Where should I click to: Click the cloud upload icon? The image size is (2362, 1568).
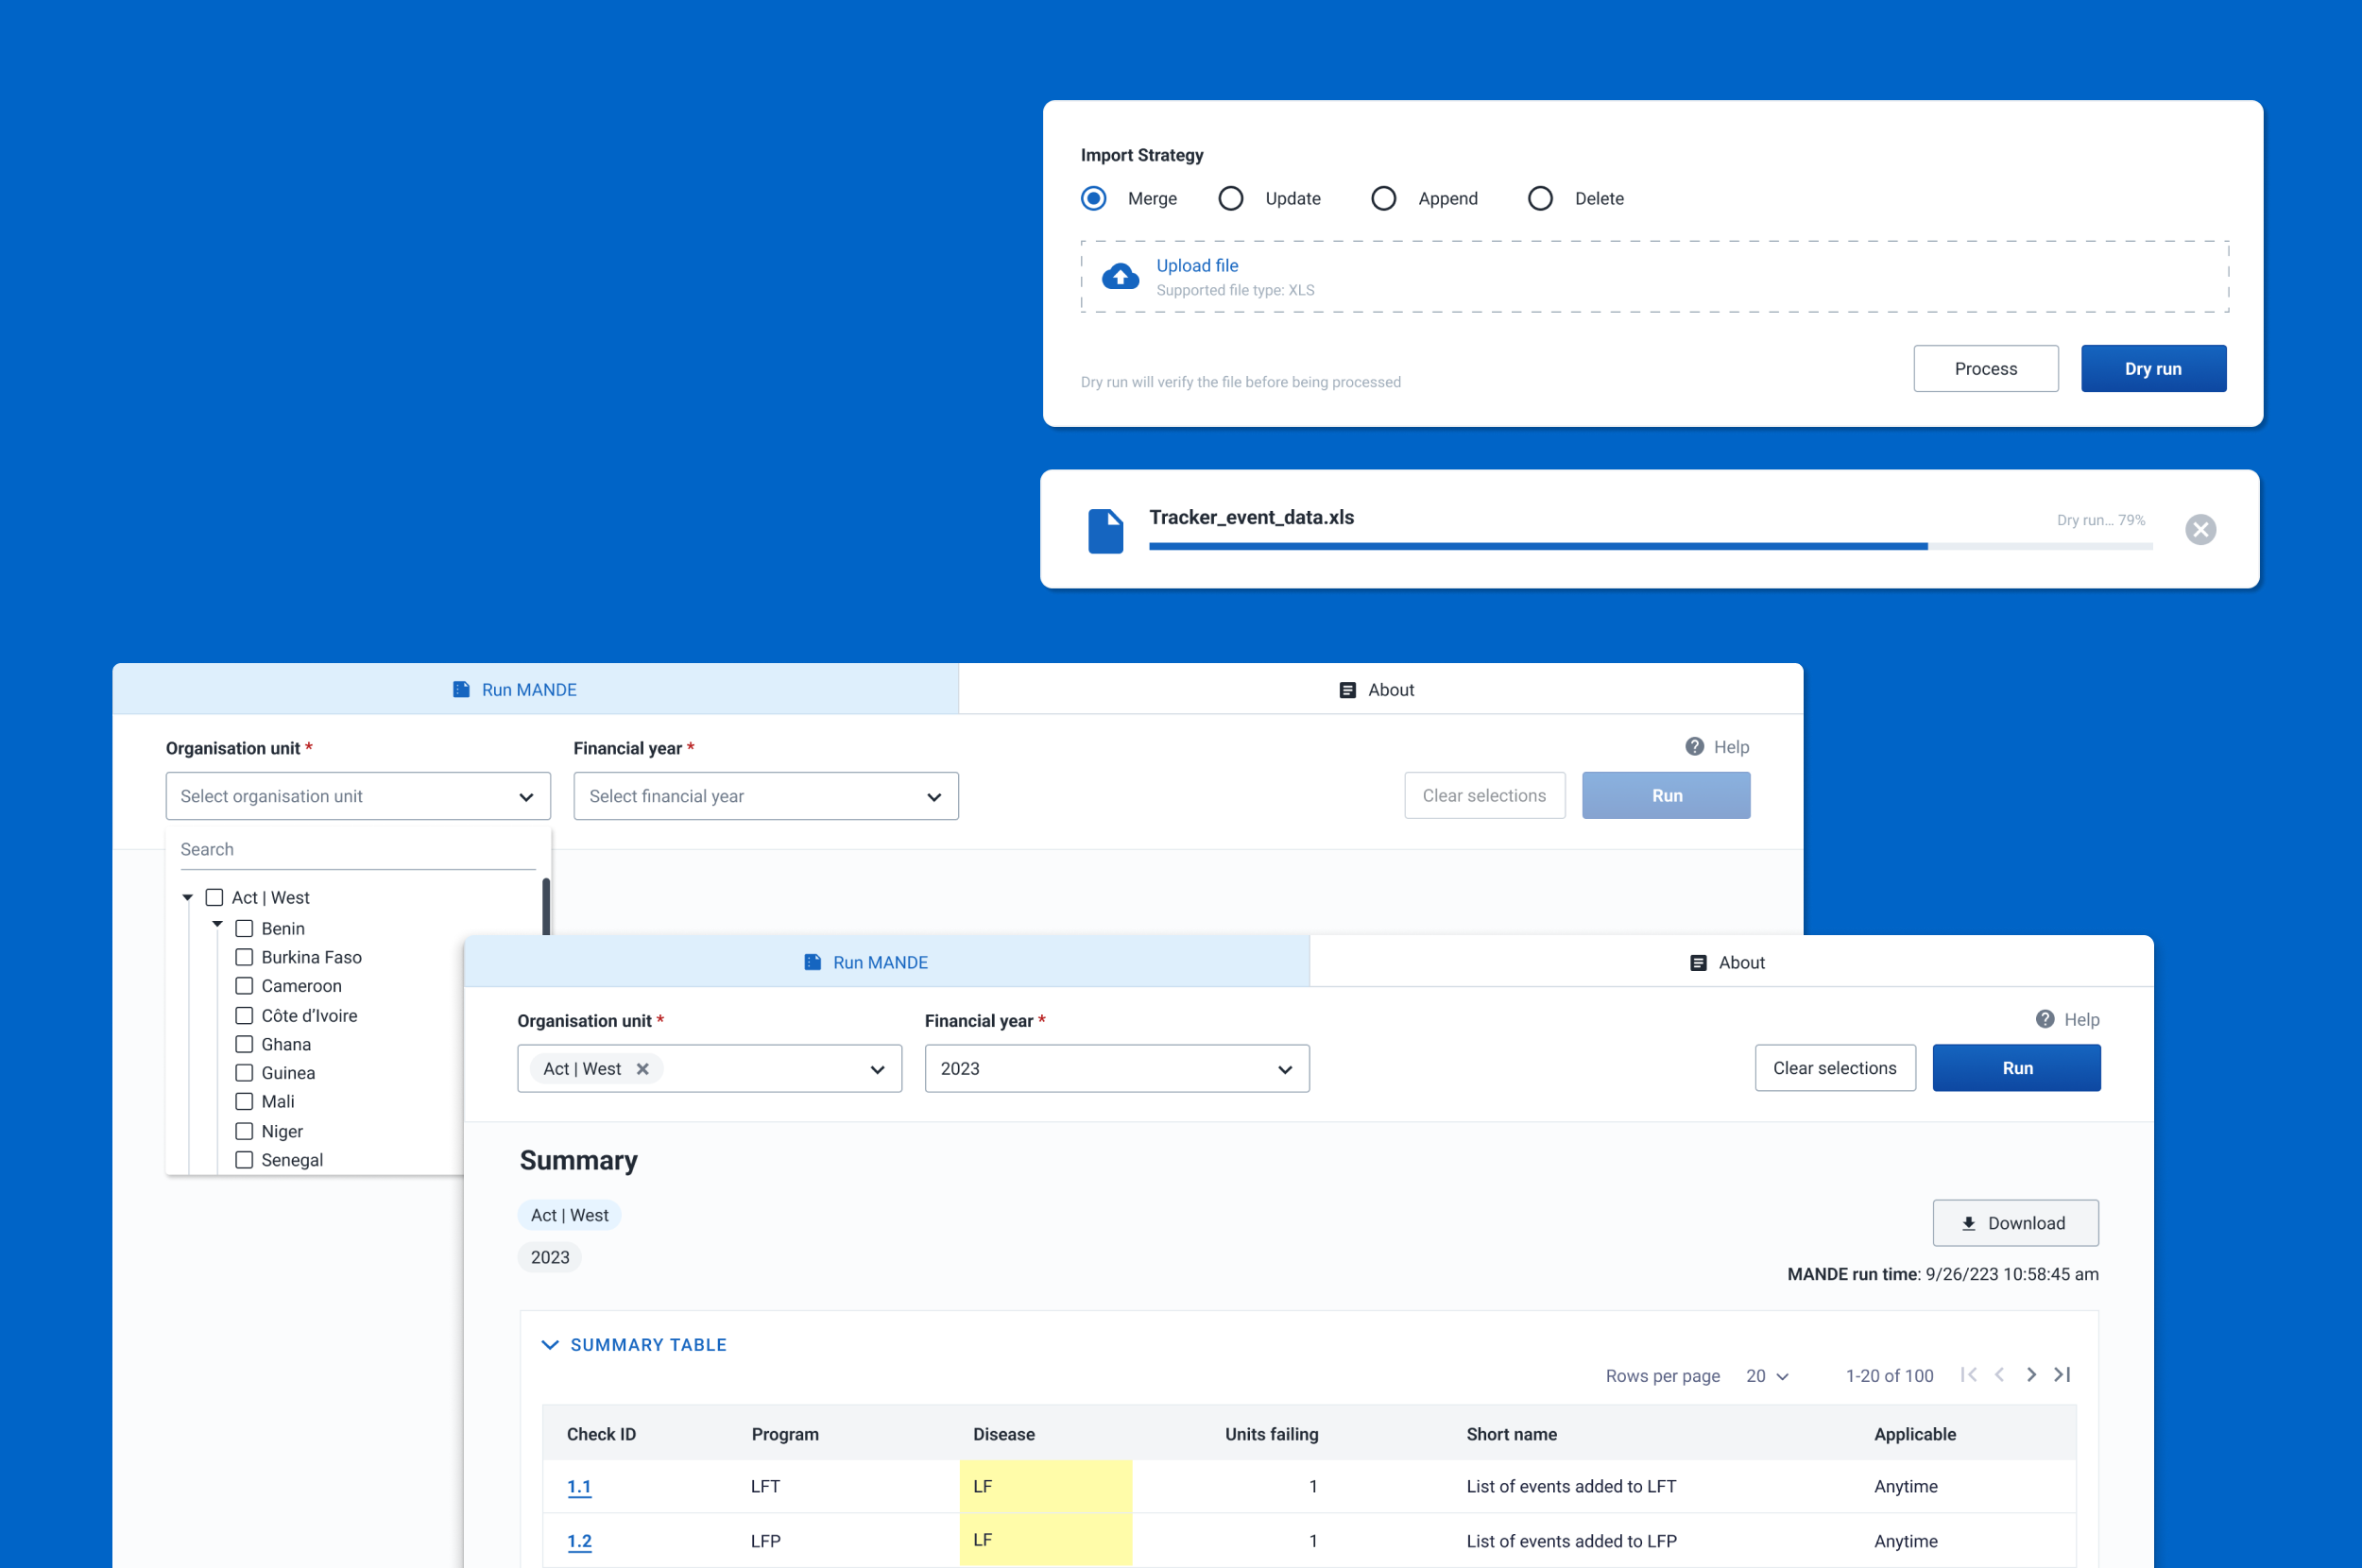(x=1120, y=277)
